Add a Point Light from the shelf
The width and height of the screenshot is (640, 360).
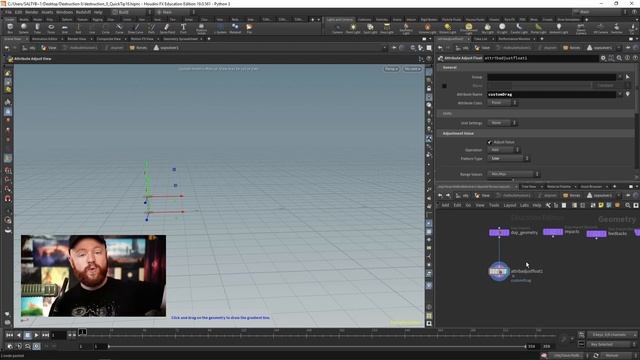(353, 28)
